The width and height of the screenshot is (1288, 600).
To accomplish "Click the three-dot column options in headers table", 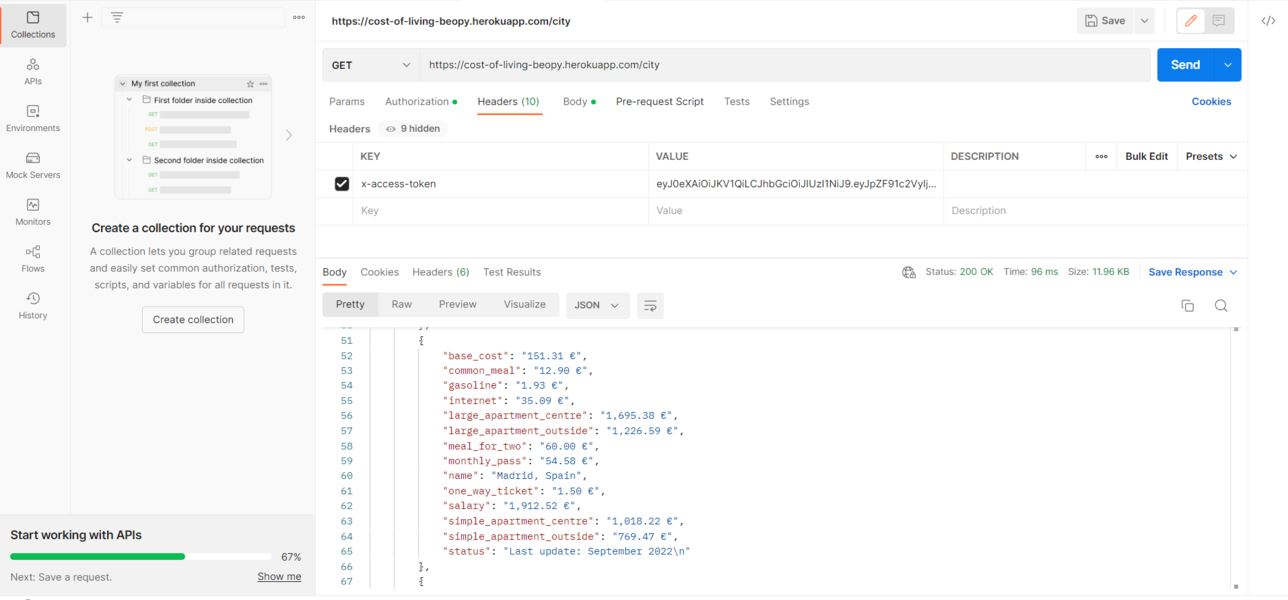I will coord(1101,156).
